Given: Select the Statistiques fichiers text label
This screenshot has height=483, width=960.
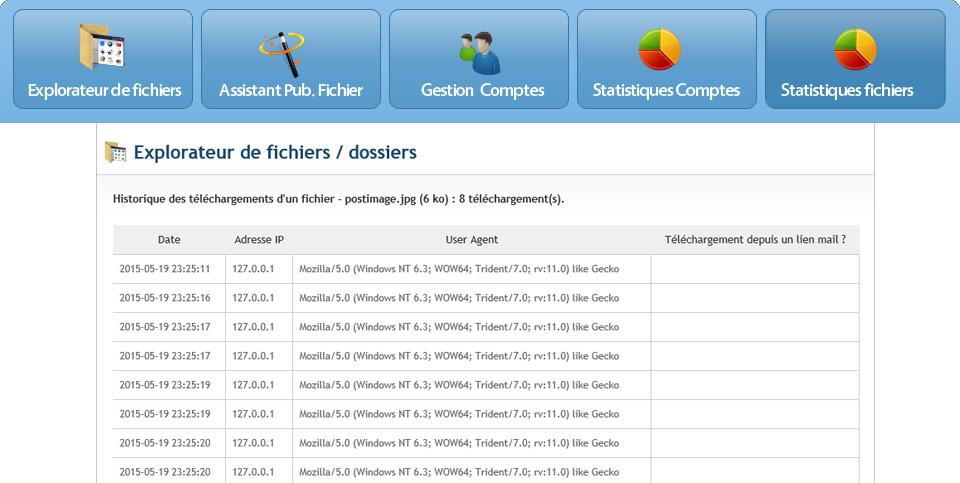Looking at the screenshot, I should point(847,90).
